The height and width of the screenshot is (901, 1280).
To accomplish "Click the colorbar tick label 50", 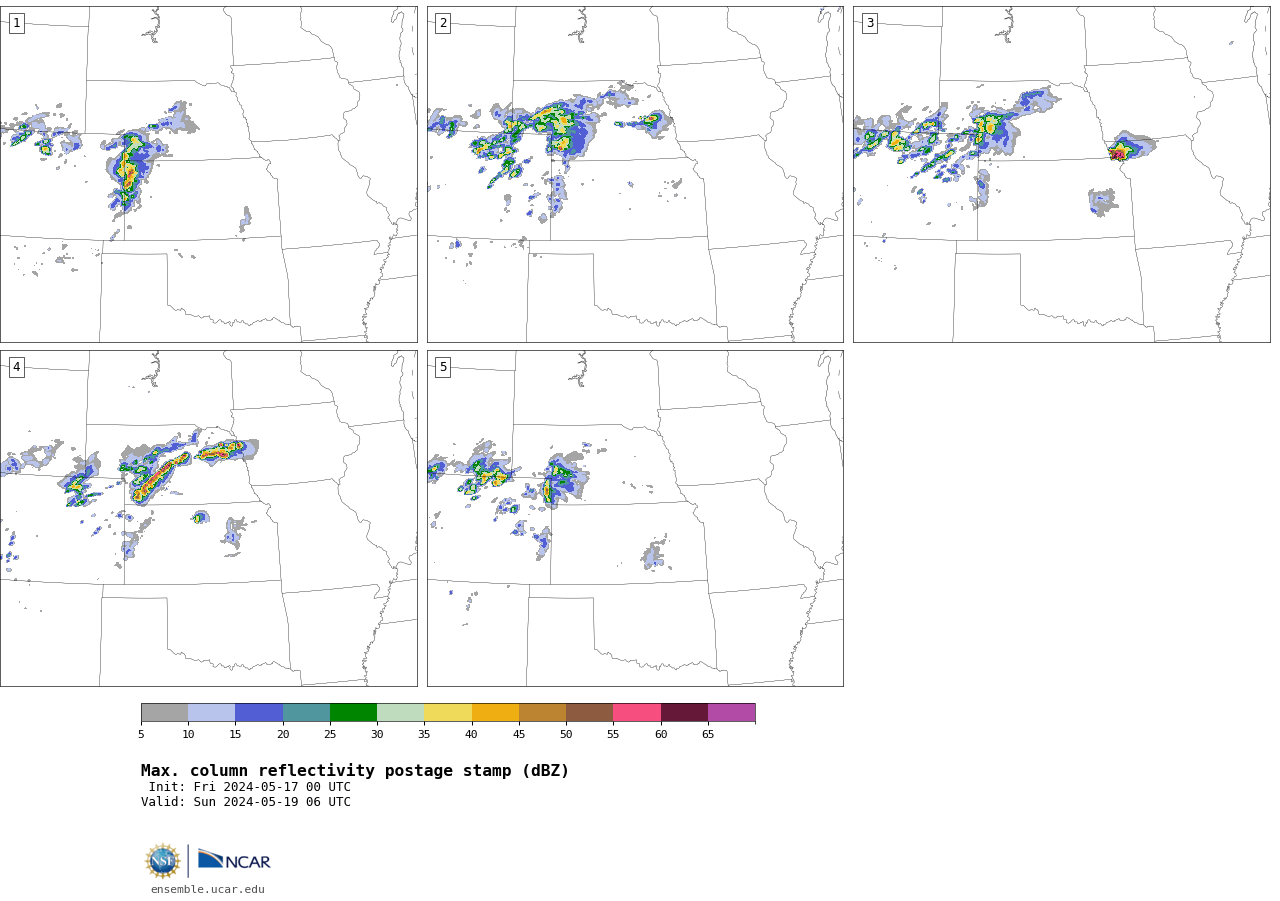I will click(x=566, y=734).
